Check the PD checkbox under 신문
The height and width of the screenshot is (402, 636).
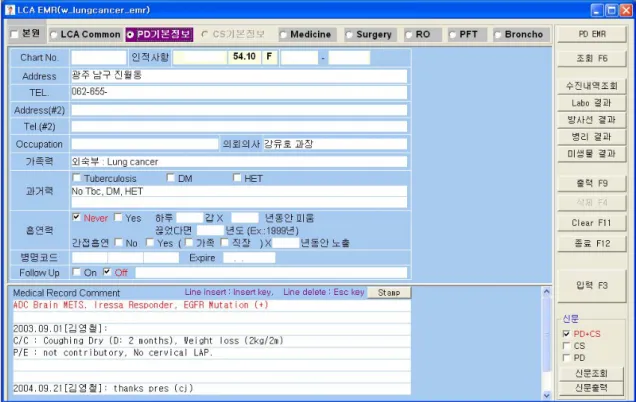point(566,357)
